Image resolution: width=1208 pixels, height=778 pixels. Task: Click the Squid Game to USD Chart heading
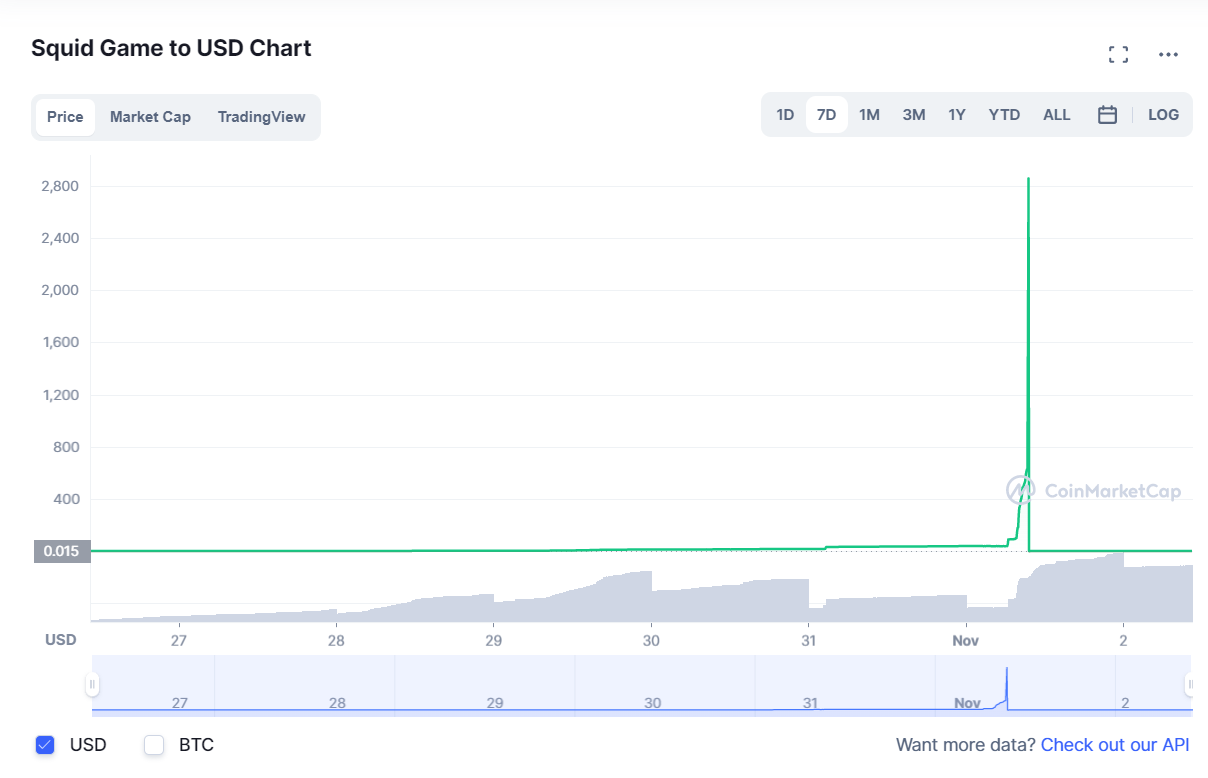click(x=171, y=48)
